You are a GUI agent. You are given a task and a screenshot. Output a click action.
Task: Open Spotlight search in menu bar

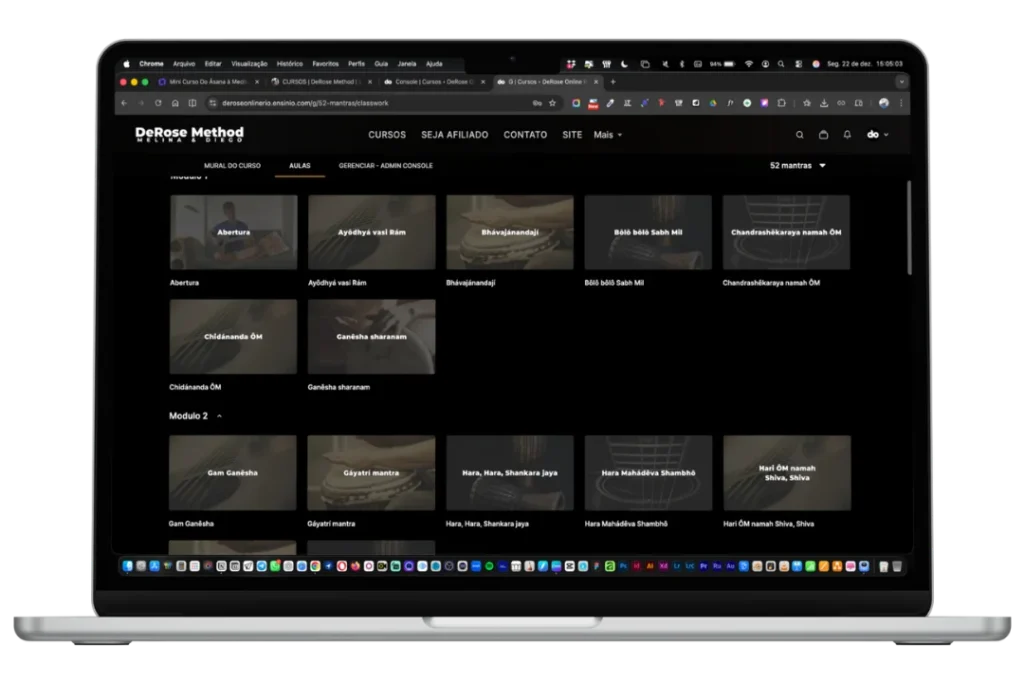[x=781, y=64]
